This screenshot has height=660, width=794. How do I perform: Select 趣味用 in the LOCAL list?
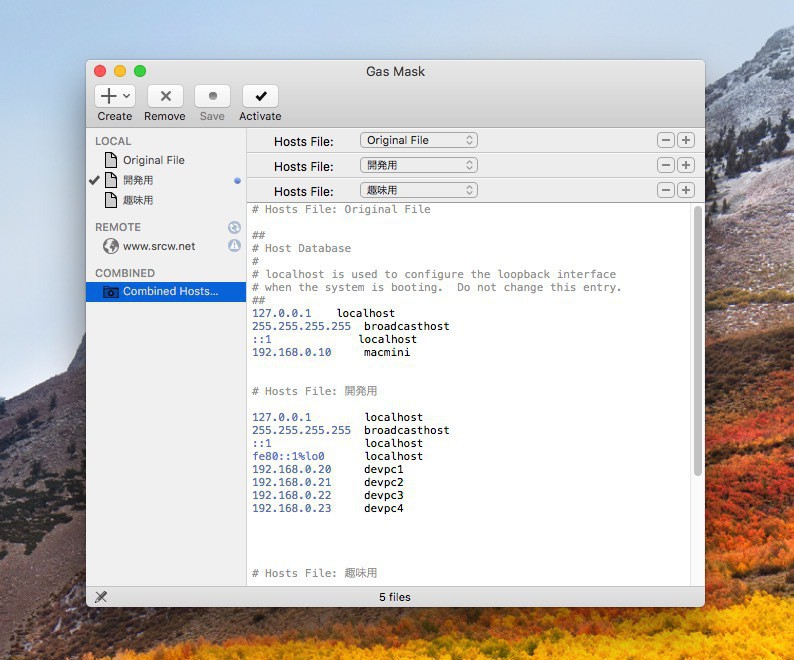[x=138, y=201]
